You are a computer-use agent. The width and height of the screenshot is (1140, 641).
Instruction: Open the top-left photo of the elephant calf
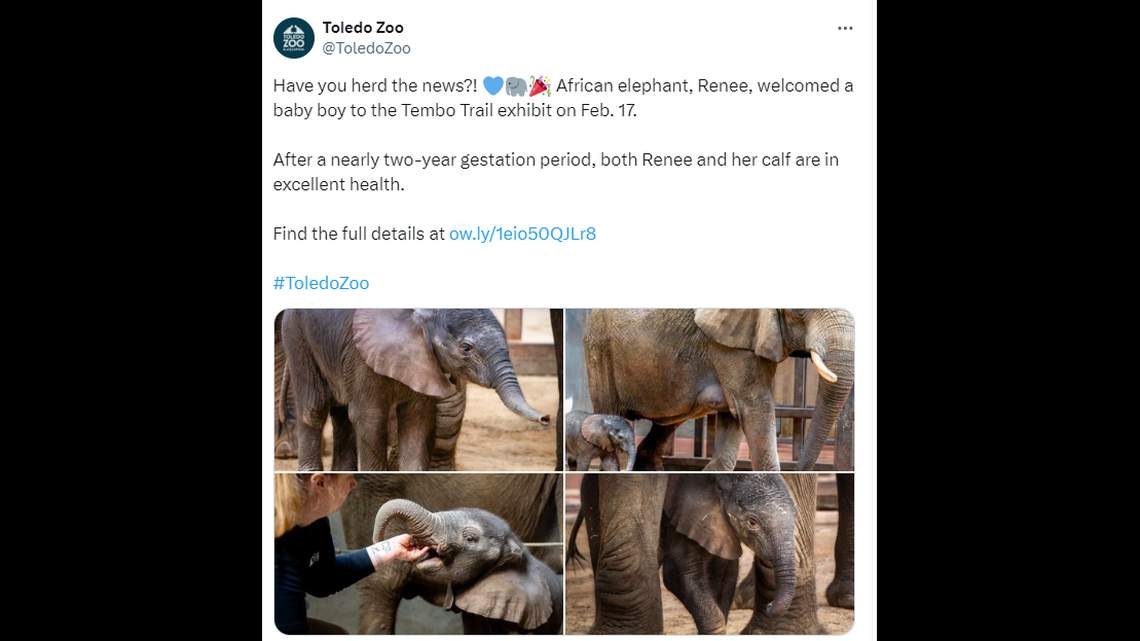[417, 389]
